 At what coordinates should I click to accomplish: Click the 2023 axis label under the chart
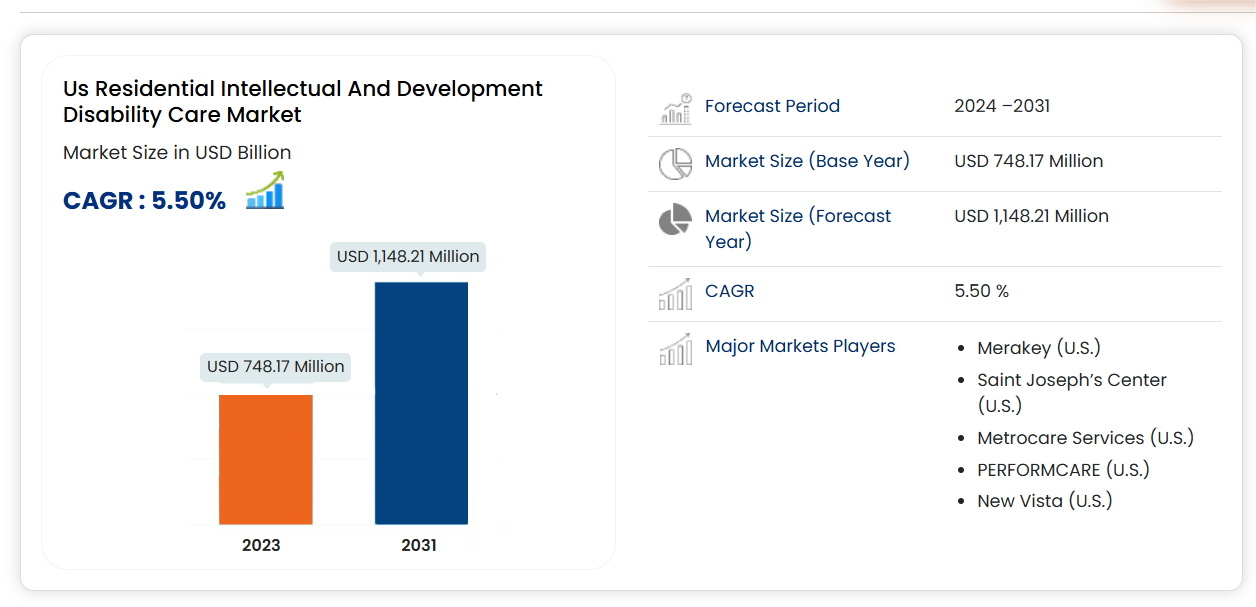pos(261,546)
